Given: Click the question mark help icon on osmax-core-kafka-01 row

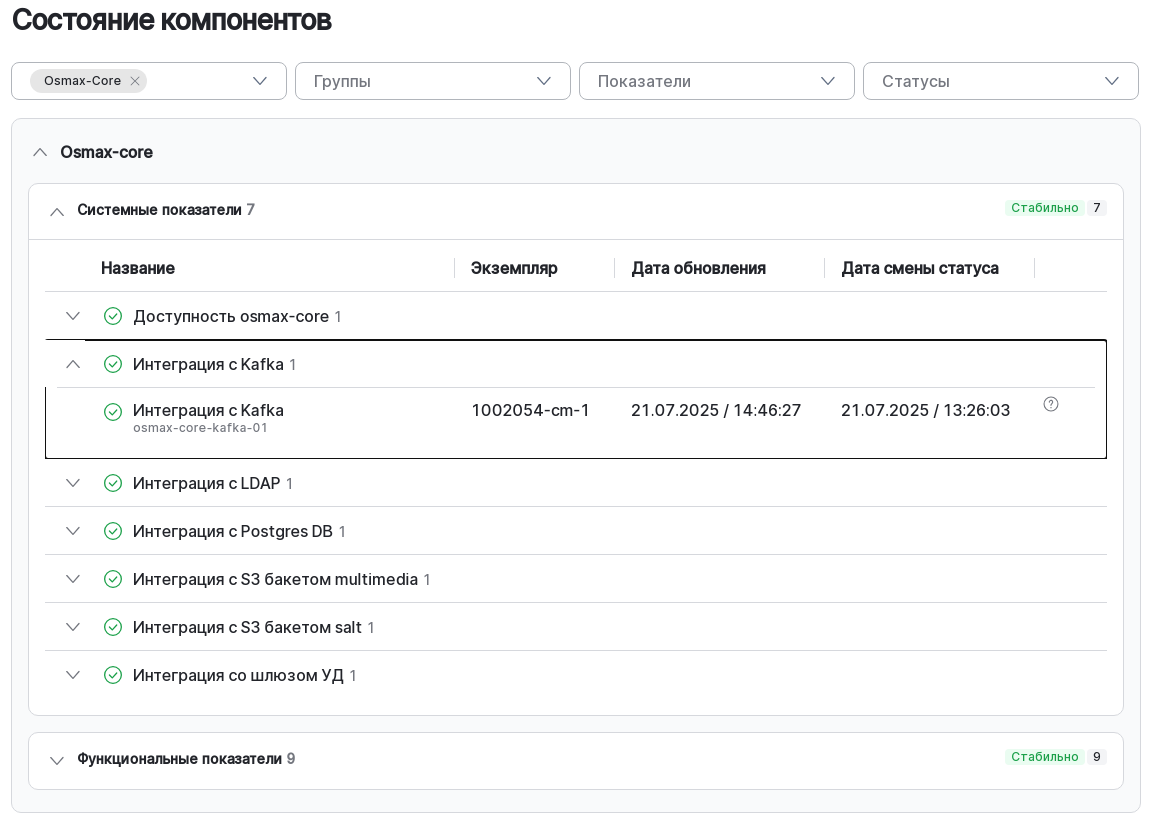Looking at the screenshot, I should point(1051,404).
